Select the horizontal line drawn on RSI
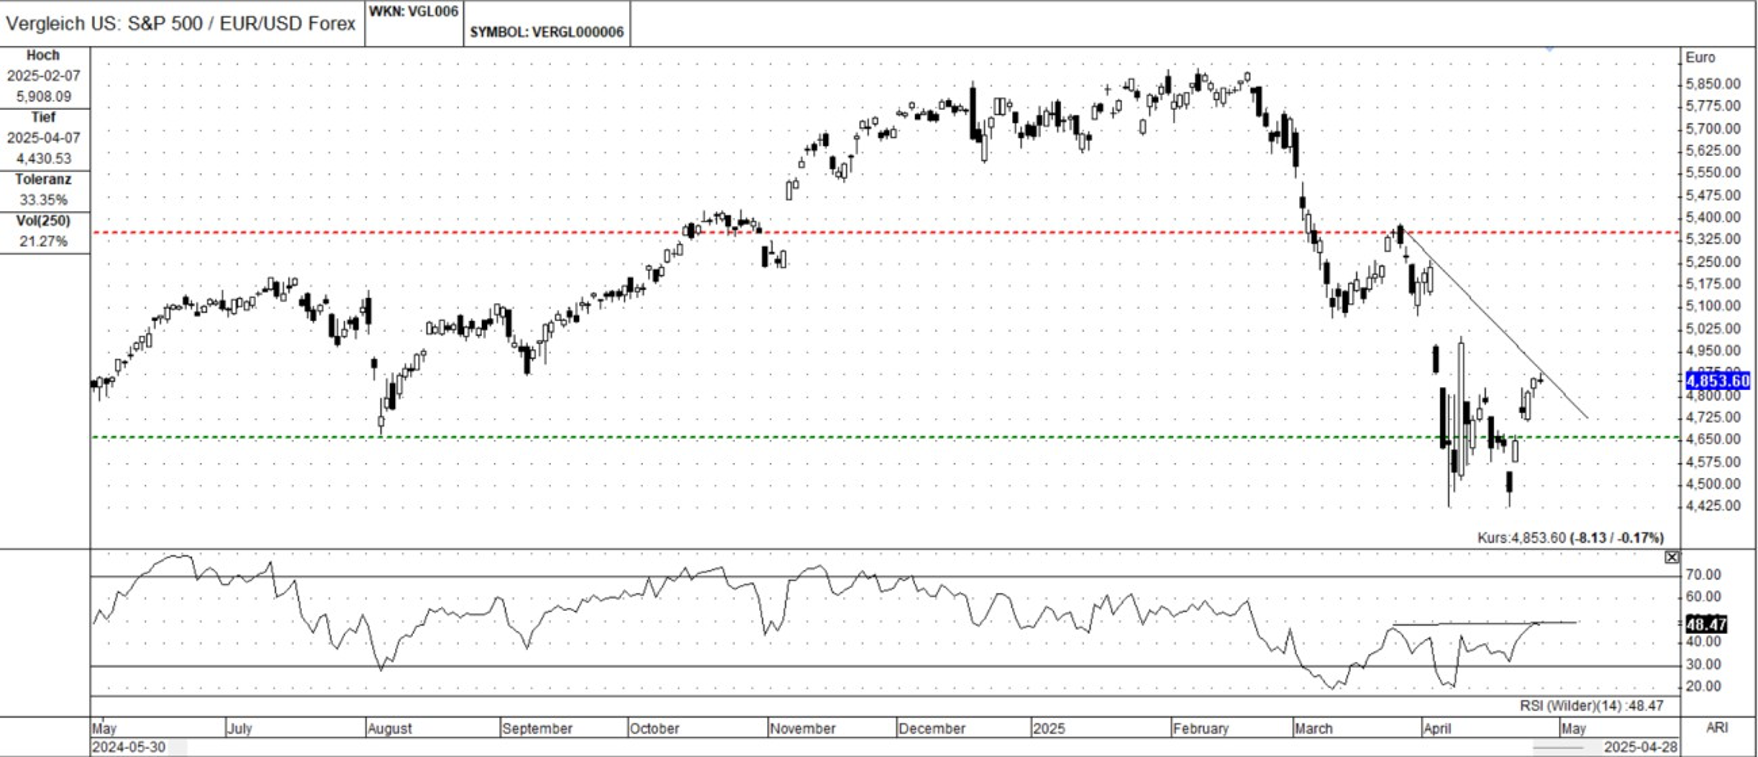Image resolution: width=1758 pixels, height=757 pixels. (1480, 624)
